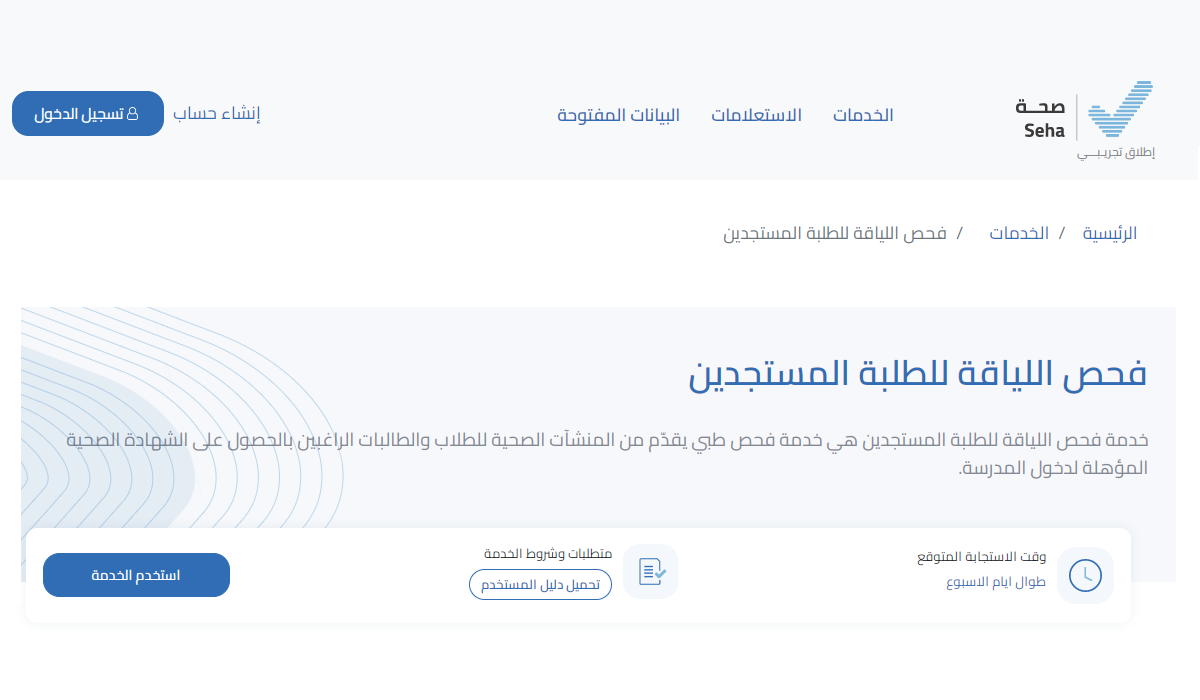Click the document checklist requirements icon
Screen dimensions: 1200x700
(650, 572)
